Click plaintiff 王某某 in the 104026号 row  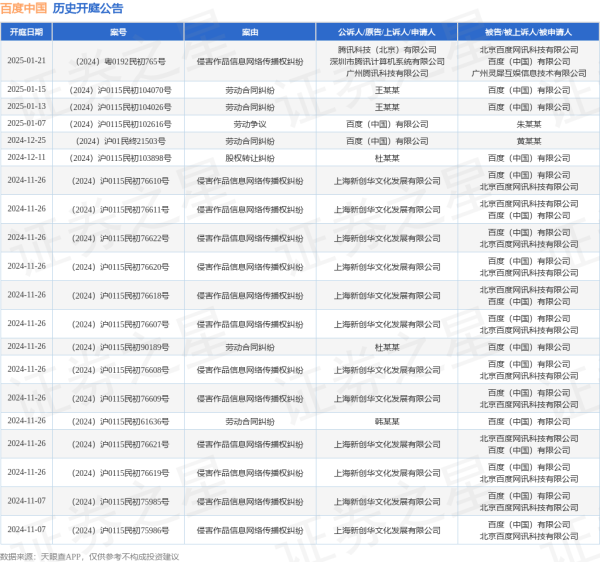(x=387, y=107)
